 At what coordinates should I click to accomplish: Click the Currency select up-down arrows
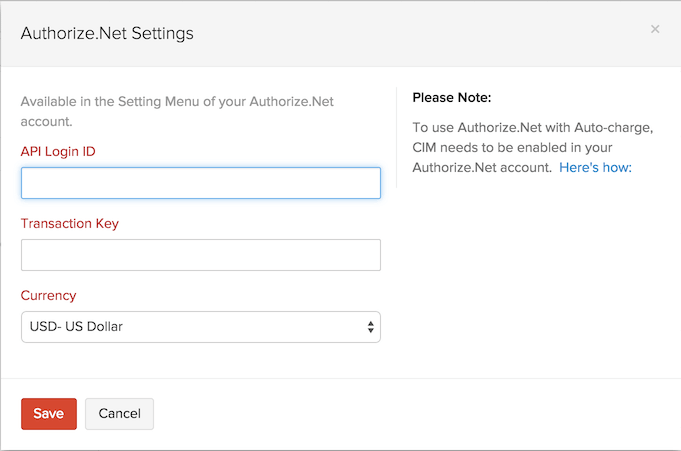click(370, 327)
